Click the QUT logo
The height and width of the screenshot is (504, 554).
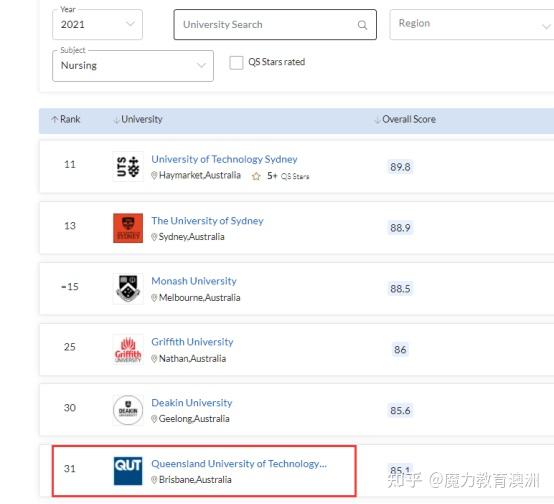click(x=128, y=471)
